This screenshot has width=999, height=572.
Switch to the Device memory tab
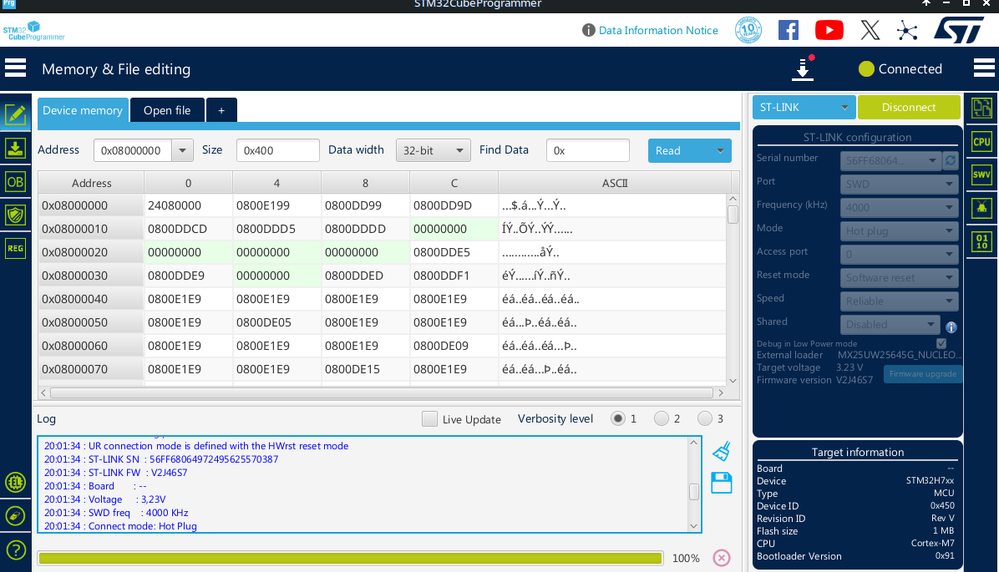[x=83, y=110]
